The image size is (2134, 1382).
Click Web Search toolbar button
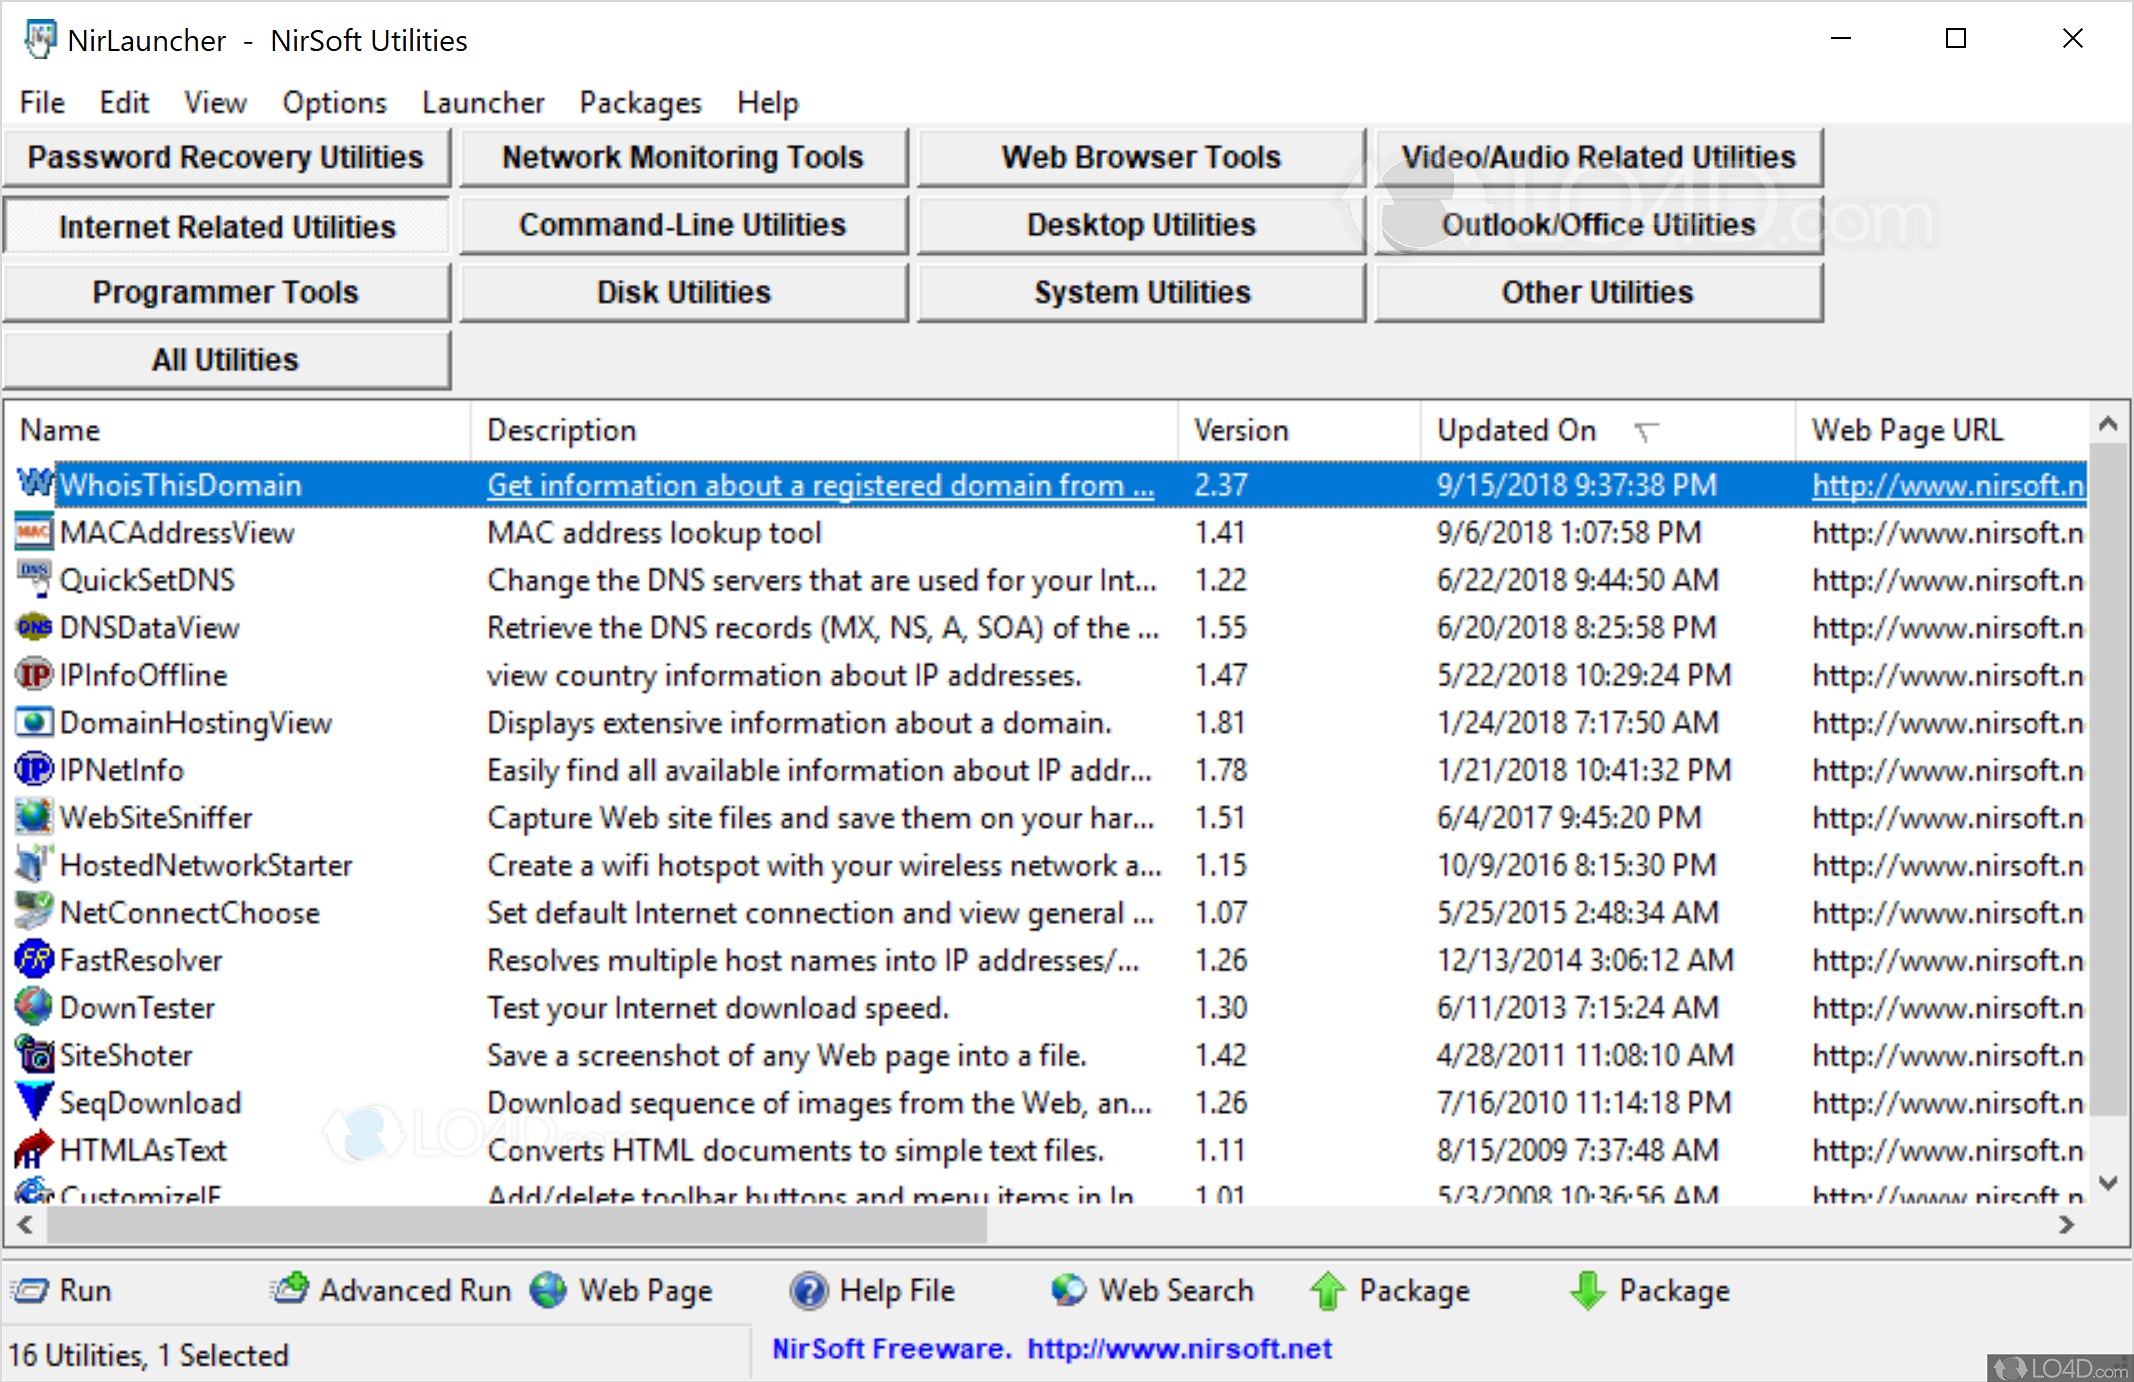click(x=1152, y=1290)
